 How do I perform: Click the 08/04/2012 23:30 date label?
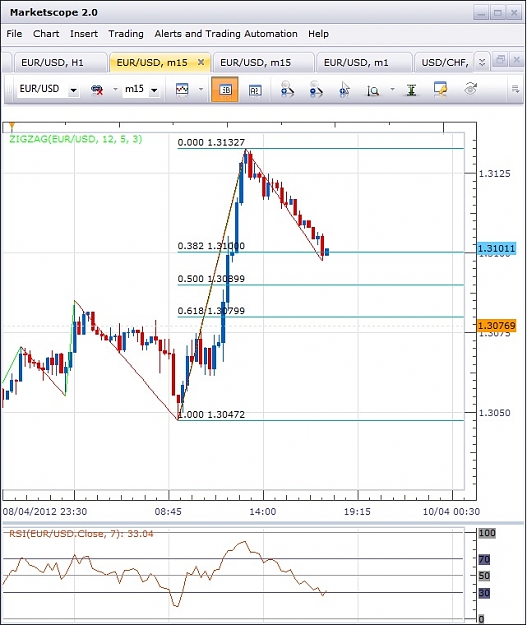tap(45, 511)
